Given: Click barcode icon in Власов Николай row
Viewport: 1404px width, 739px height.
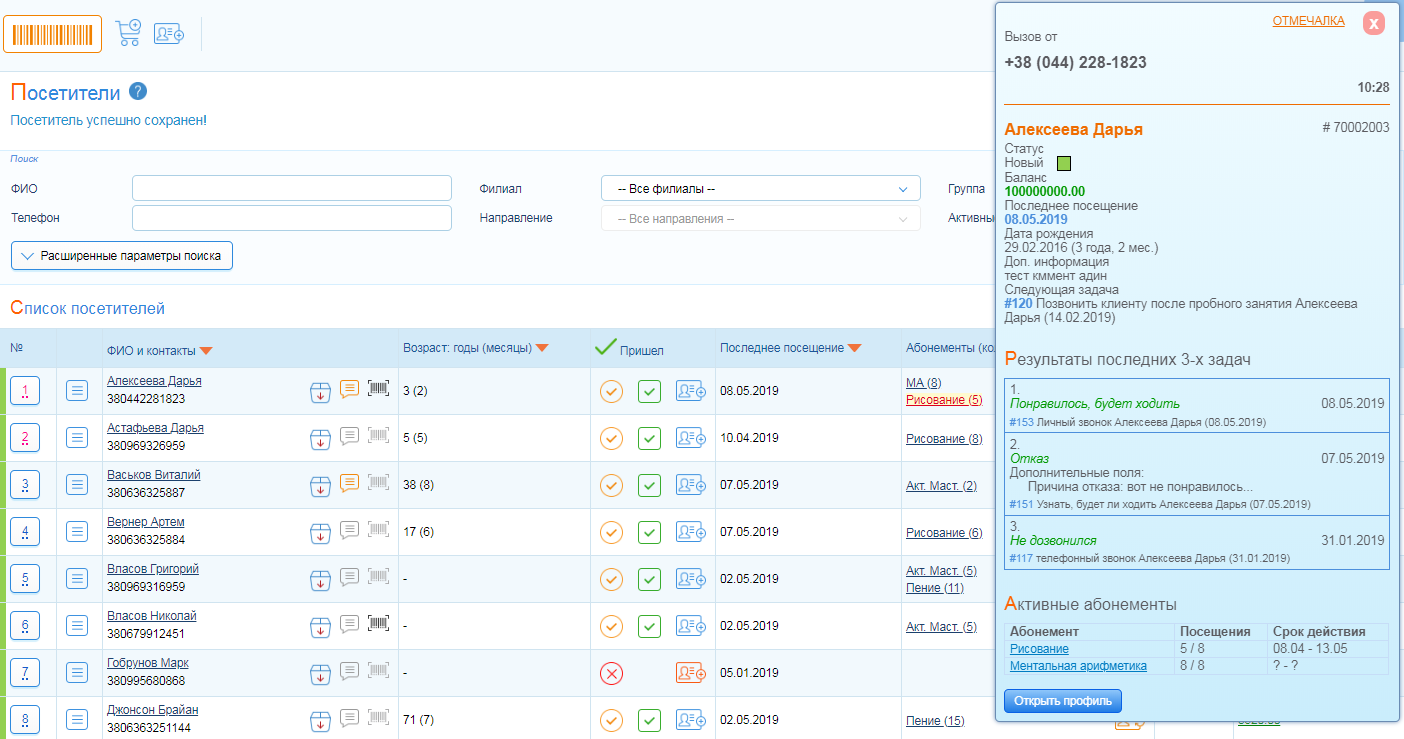Looking at the screenshot, I should point(378,624).
